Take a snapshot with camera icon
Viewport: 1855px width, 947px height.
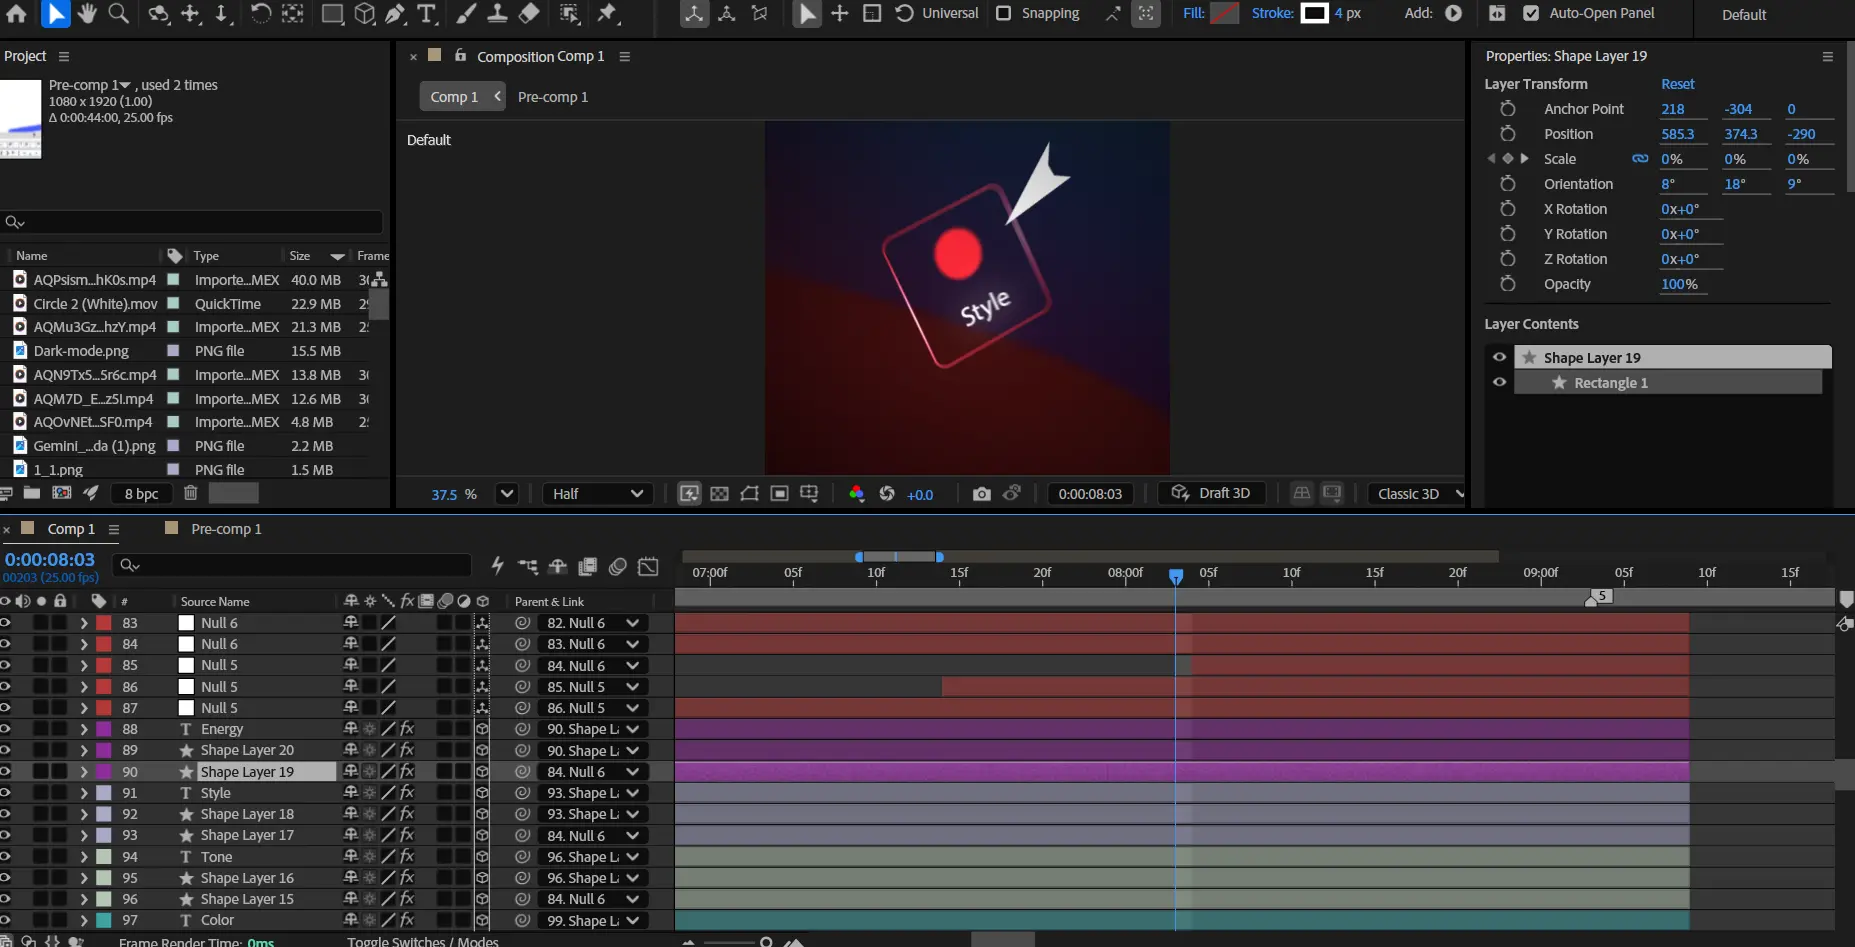pyautogui.click(x=981, y=494)
